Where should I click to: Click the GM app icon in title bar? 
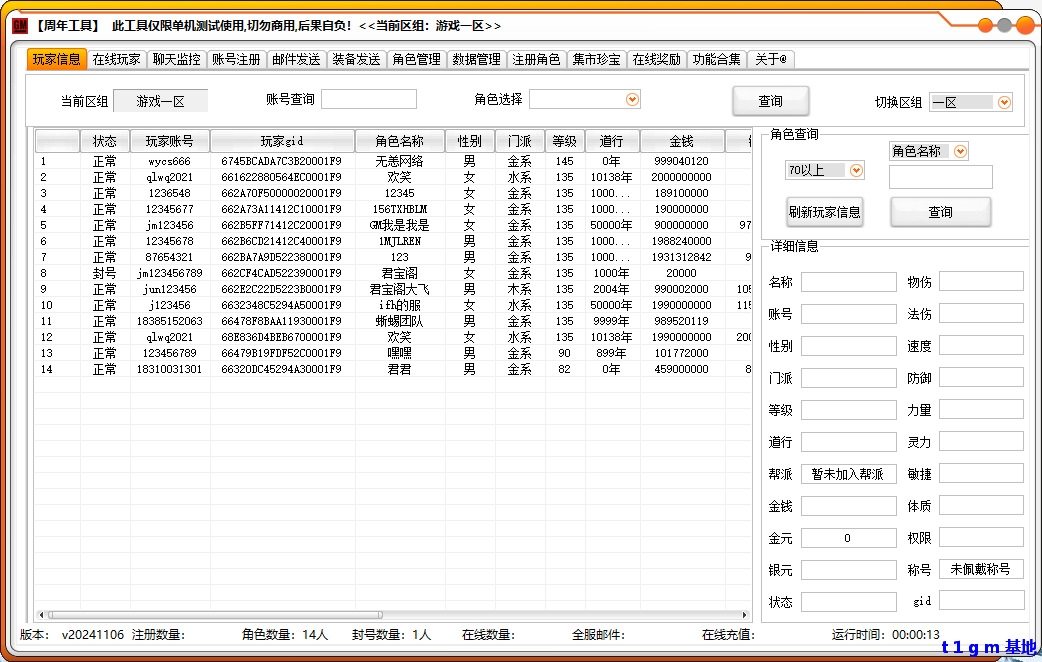(x=20, y=25)
